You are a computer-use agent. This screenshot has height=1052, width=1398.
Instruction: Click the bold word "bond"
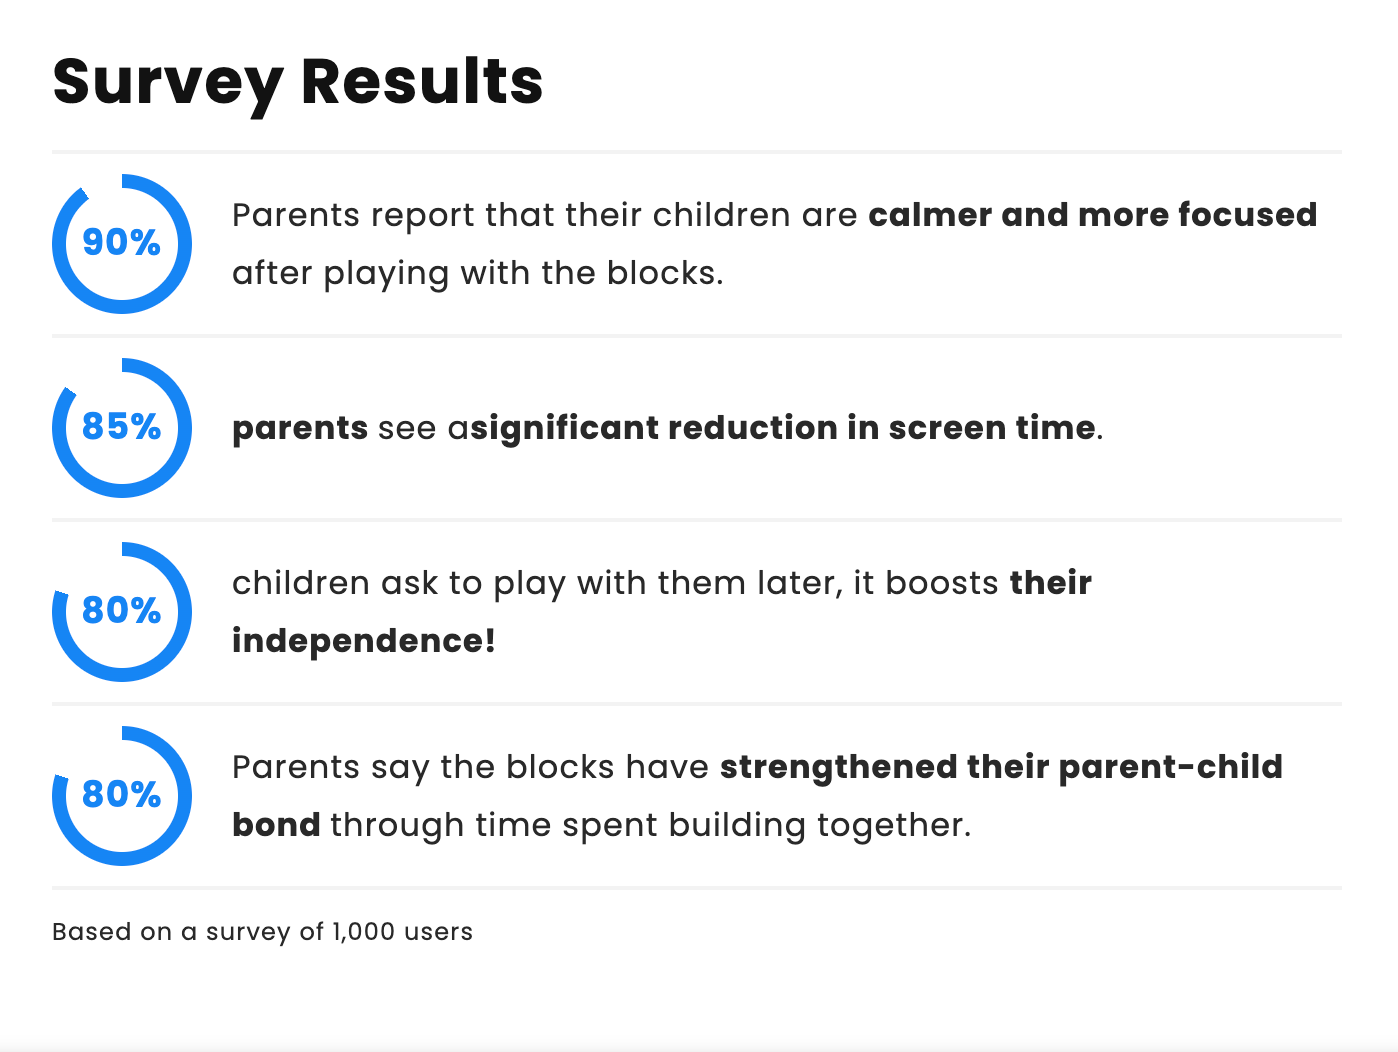click(x=276, y=825)
